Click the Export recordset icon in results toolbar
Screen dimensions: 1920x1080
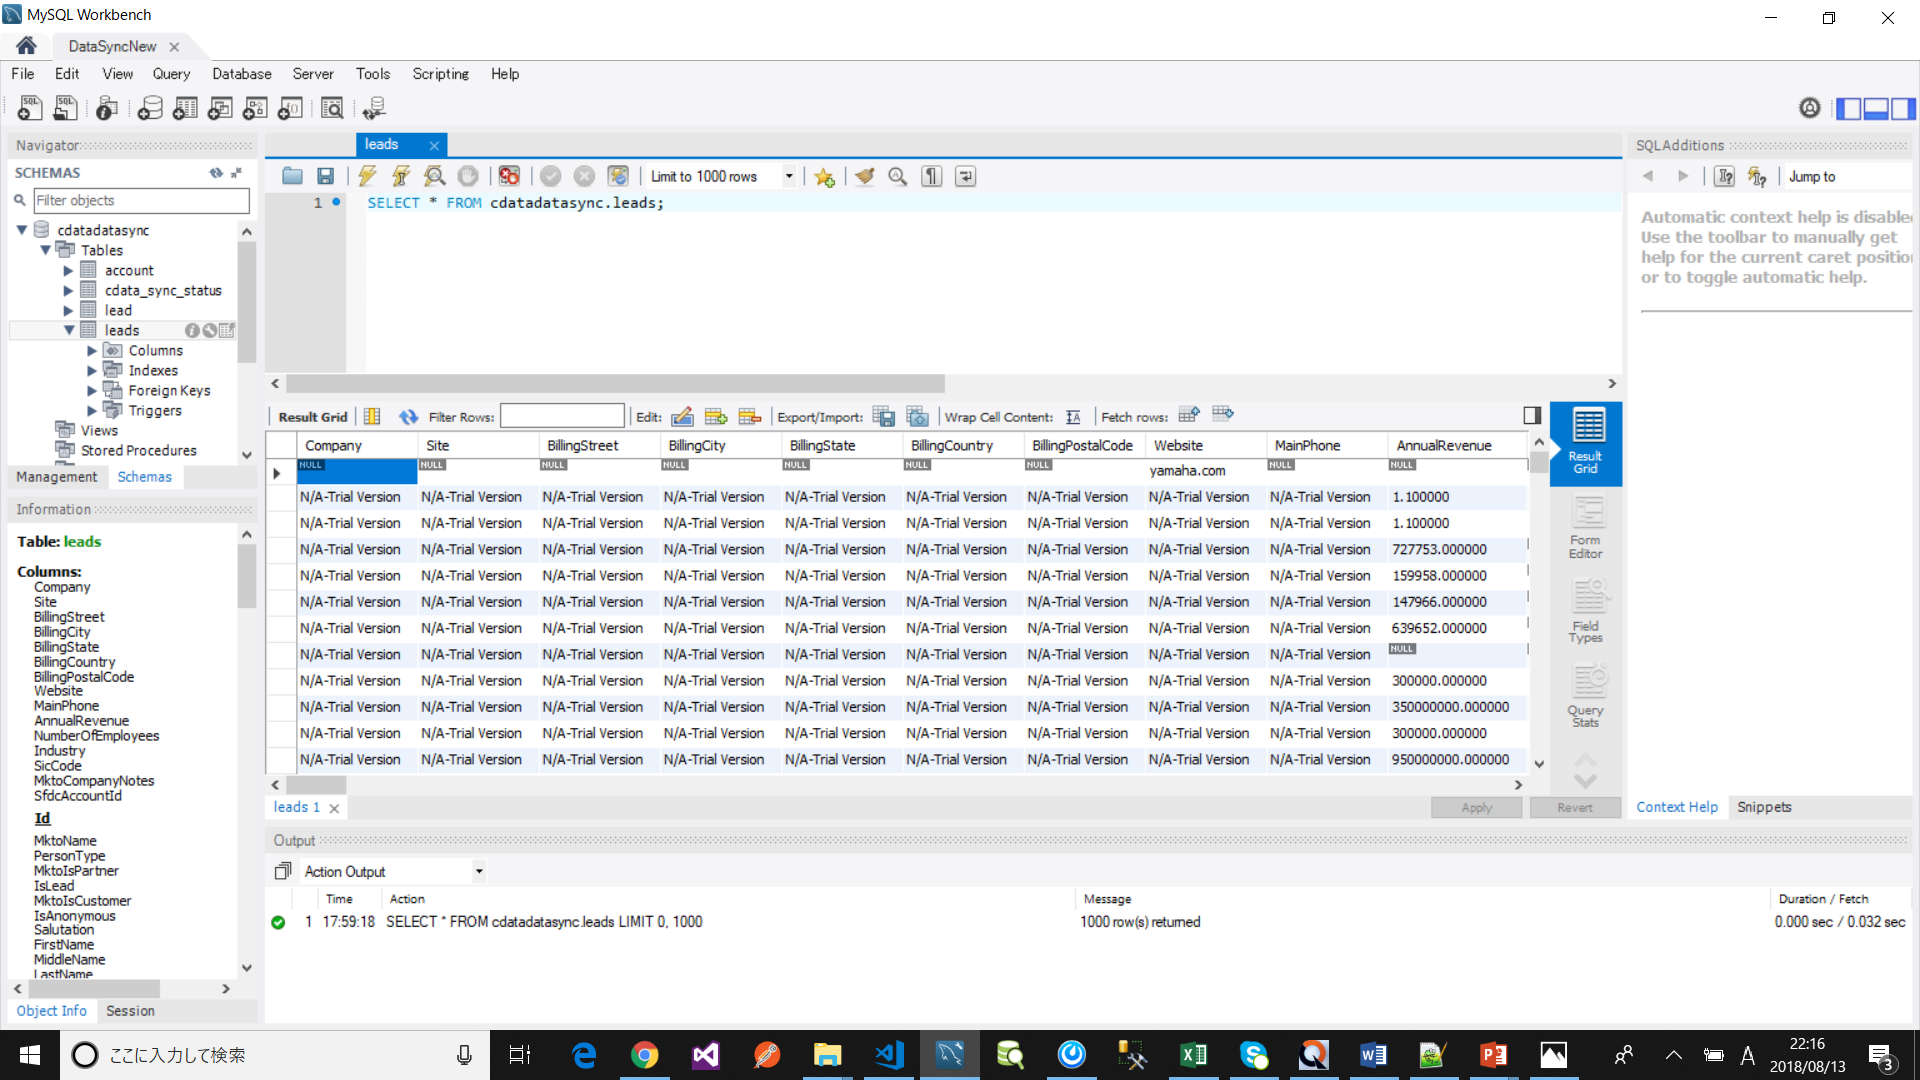[x=884, y=416]
